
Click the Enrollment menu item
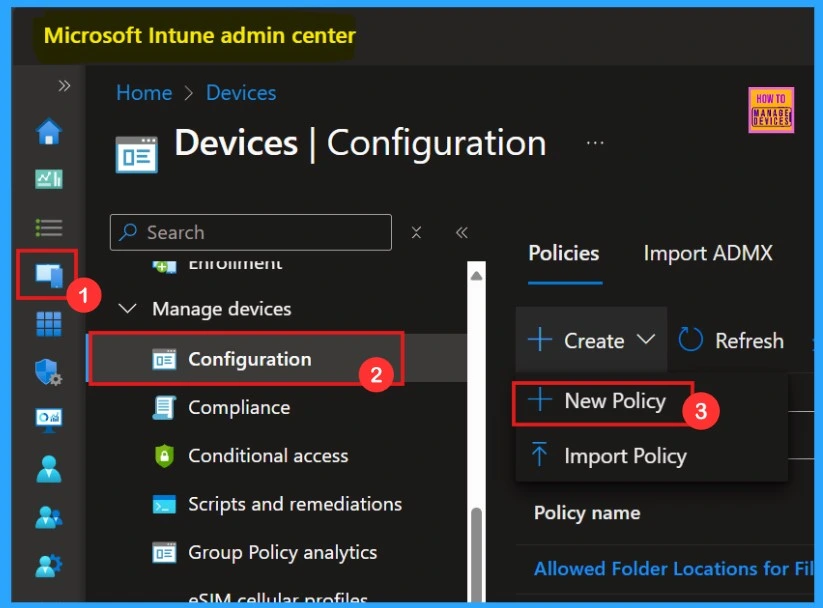235,264
